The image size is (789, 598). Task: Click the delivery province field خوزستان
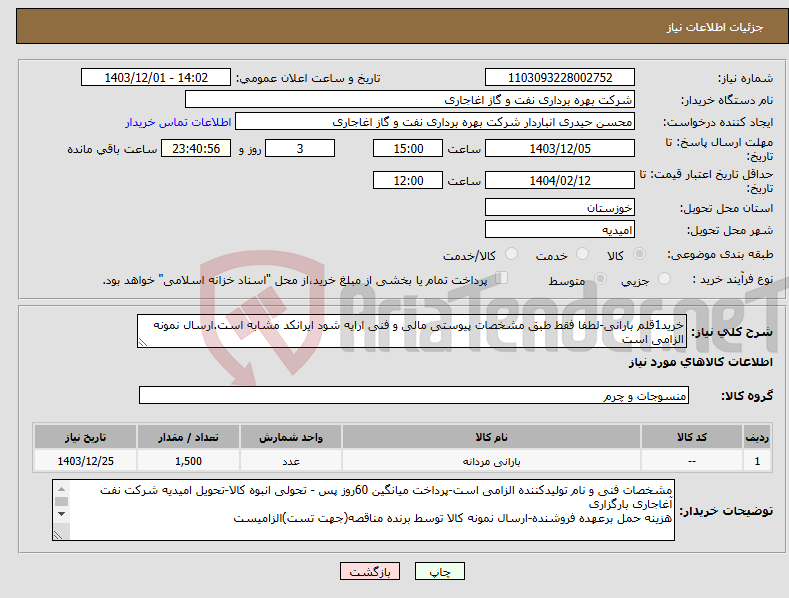pos(560,207)
